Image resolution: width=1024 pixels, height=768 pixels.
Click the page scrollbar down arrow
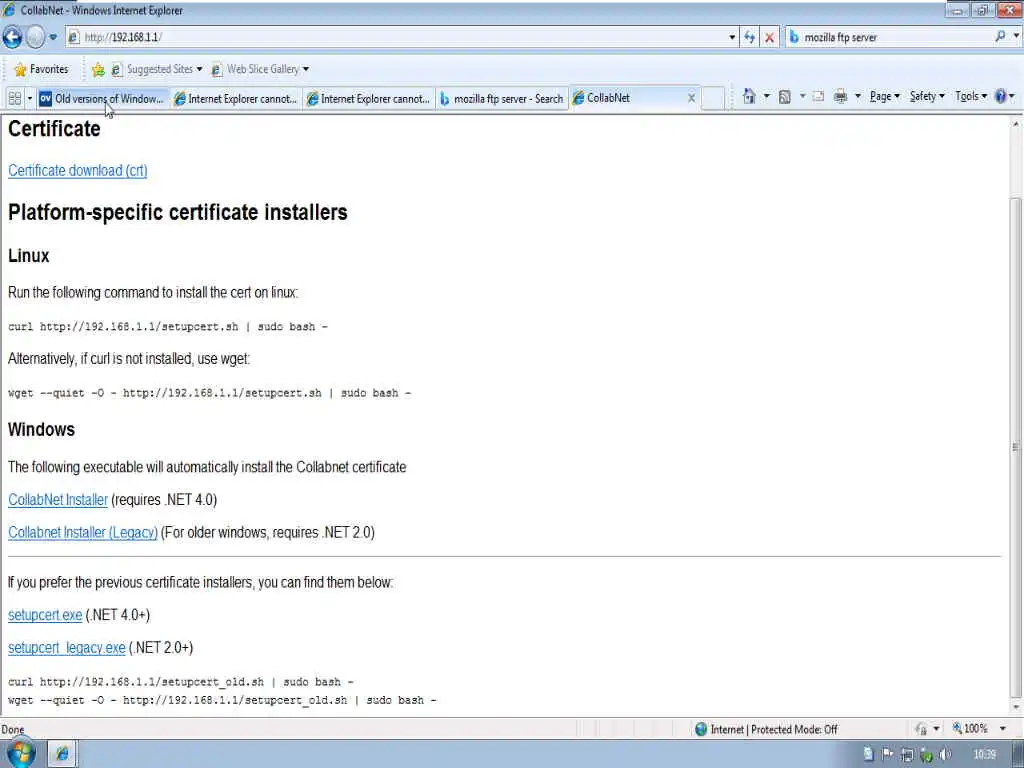(x=1016, y=708)
